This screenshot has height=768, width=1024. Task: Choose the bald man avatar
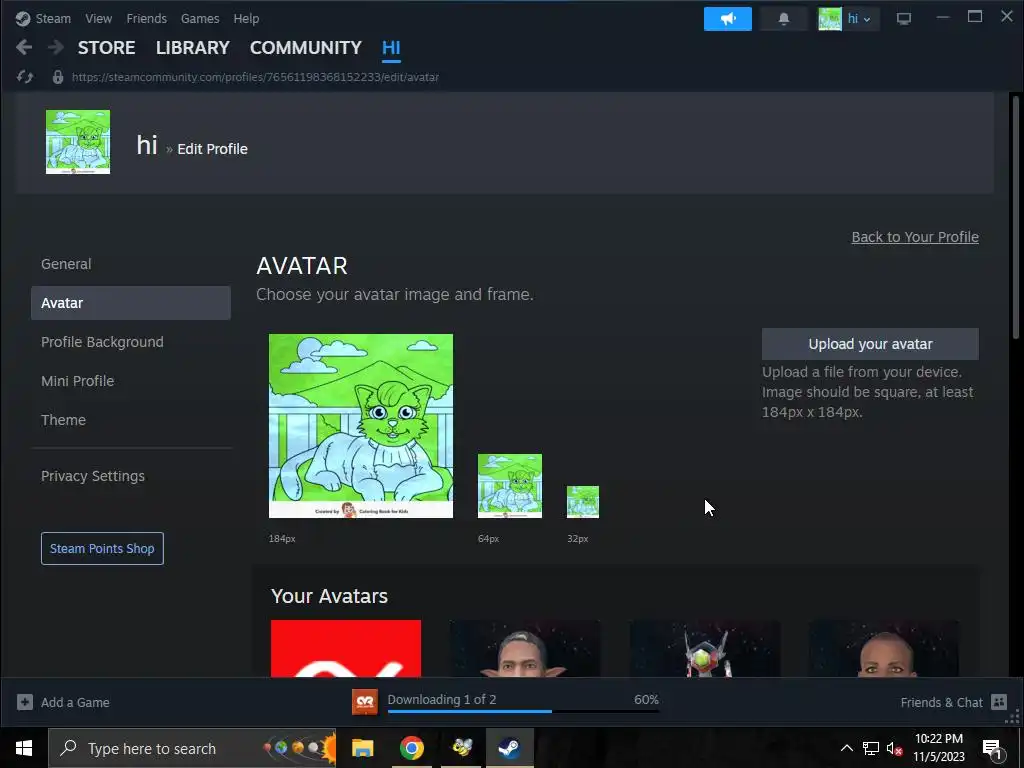click(x=884, y=648)
